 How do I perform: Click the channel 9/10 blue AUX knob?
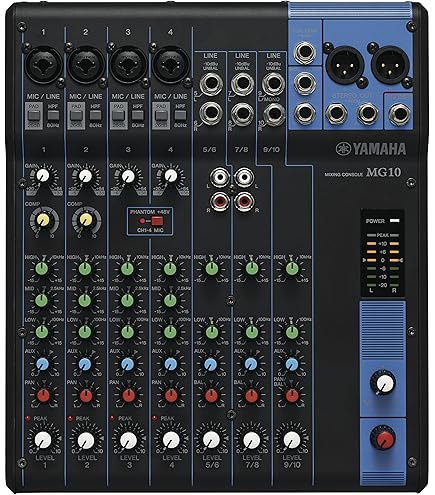point(292,364)
